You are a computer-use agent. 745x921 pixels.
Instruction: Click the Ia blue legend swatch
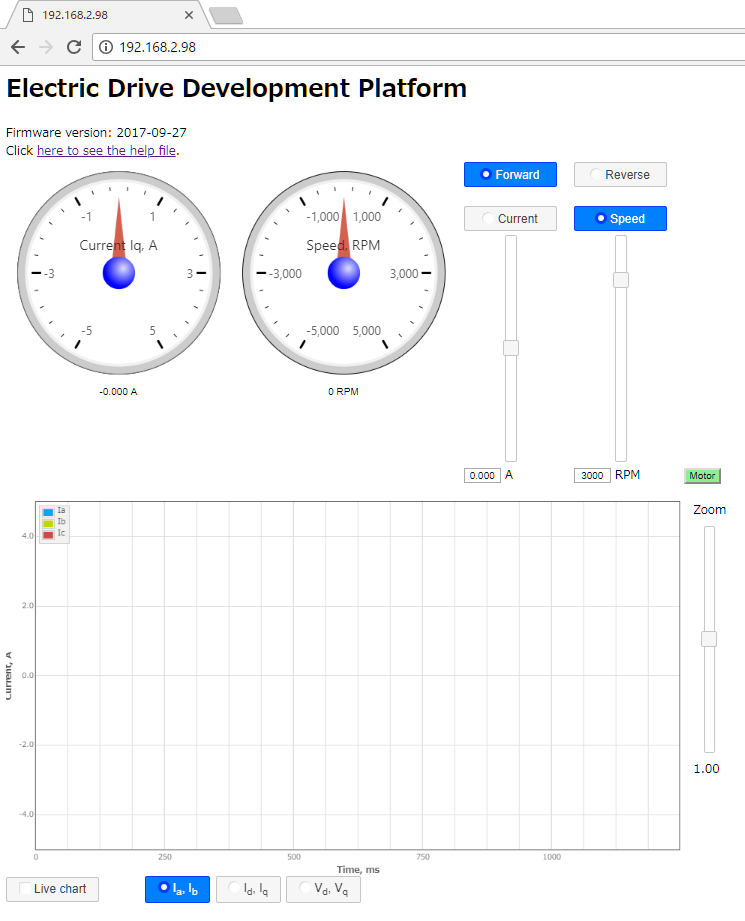coord(48,512)
